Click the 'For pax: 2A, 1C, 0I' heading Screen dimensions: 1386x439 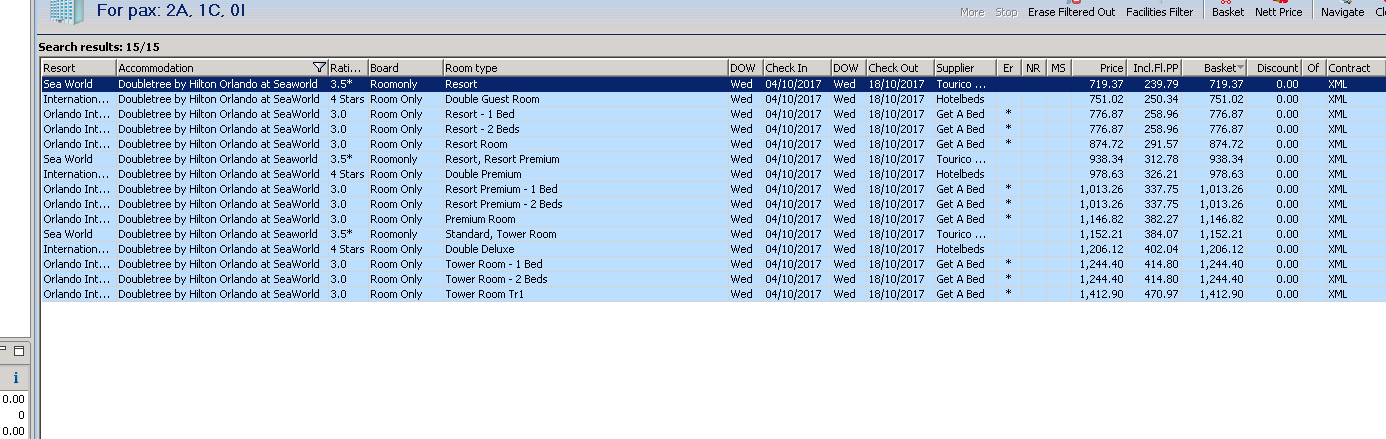(171, 12)
